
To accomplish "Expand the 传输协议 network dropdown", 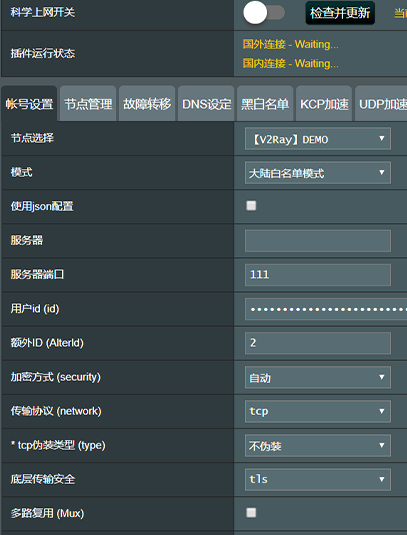I will (318, 411).
